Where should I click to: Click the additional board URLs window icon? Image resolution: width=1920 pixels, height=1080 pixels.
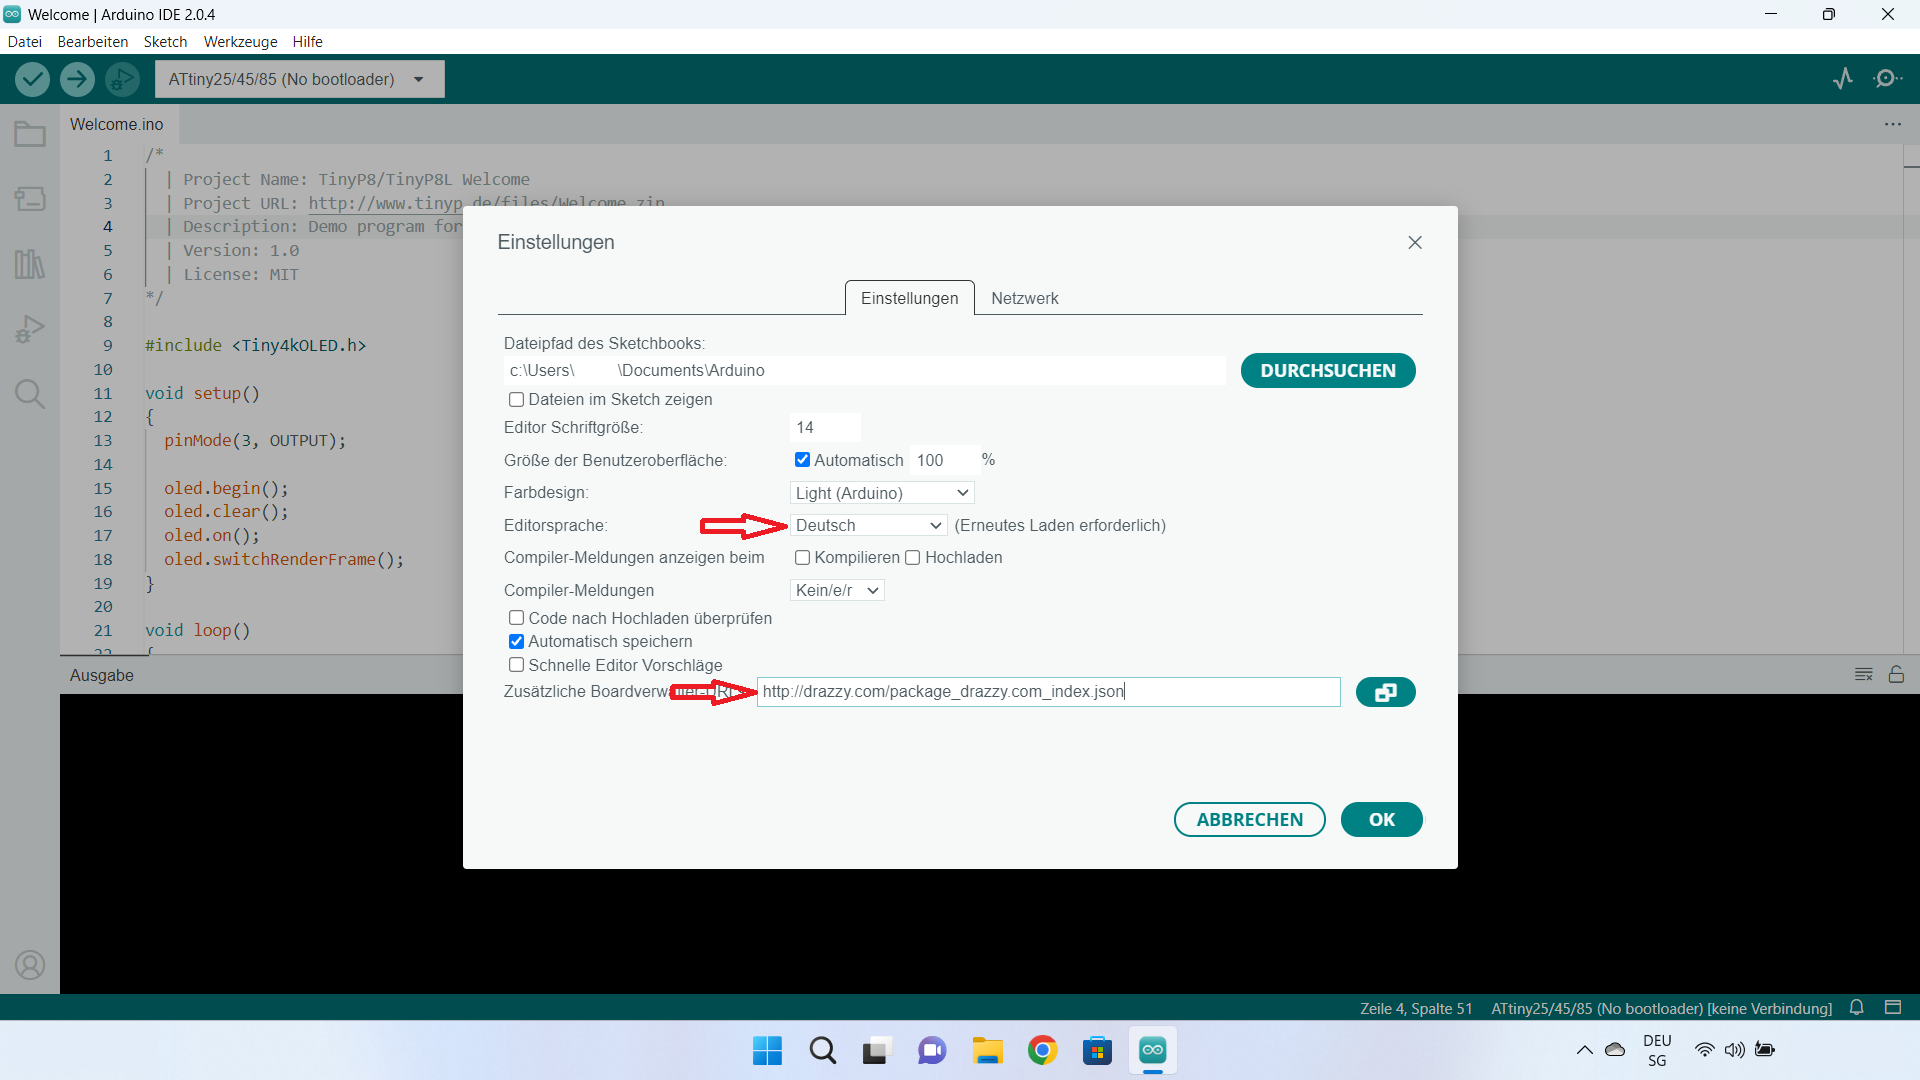pyautogui.click(x=1385, y=692)
